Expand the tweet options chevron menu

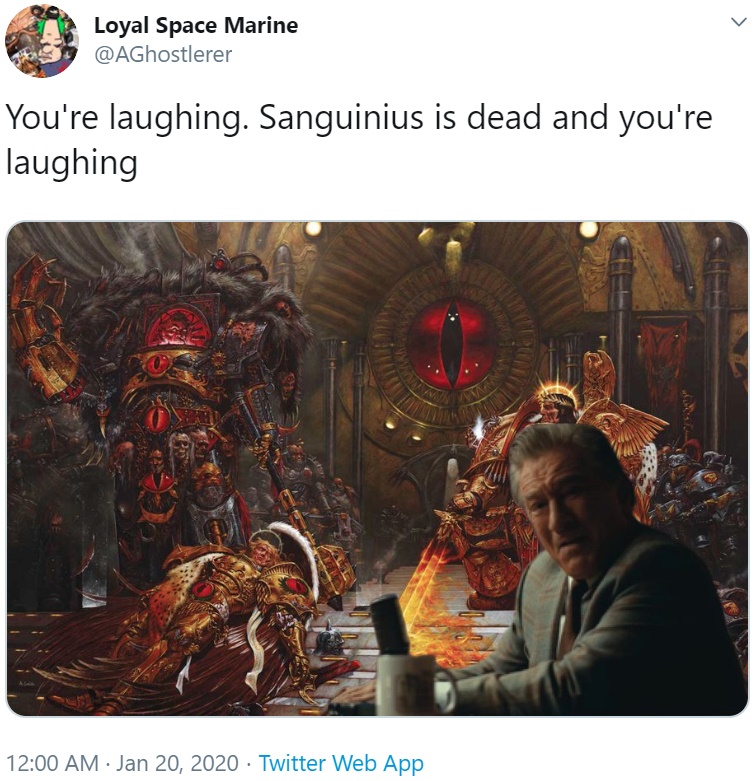738,22
